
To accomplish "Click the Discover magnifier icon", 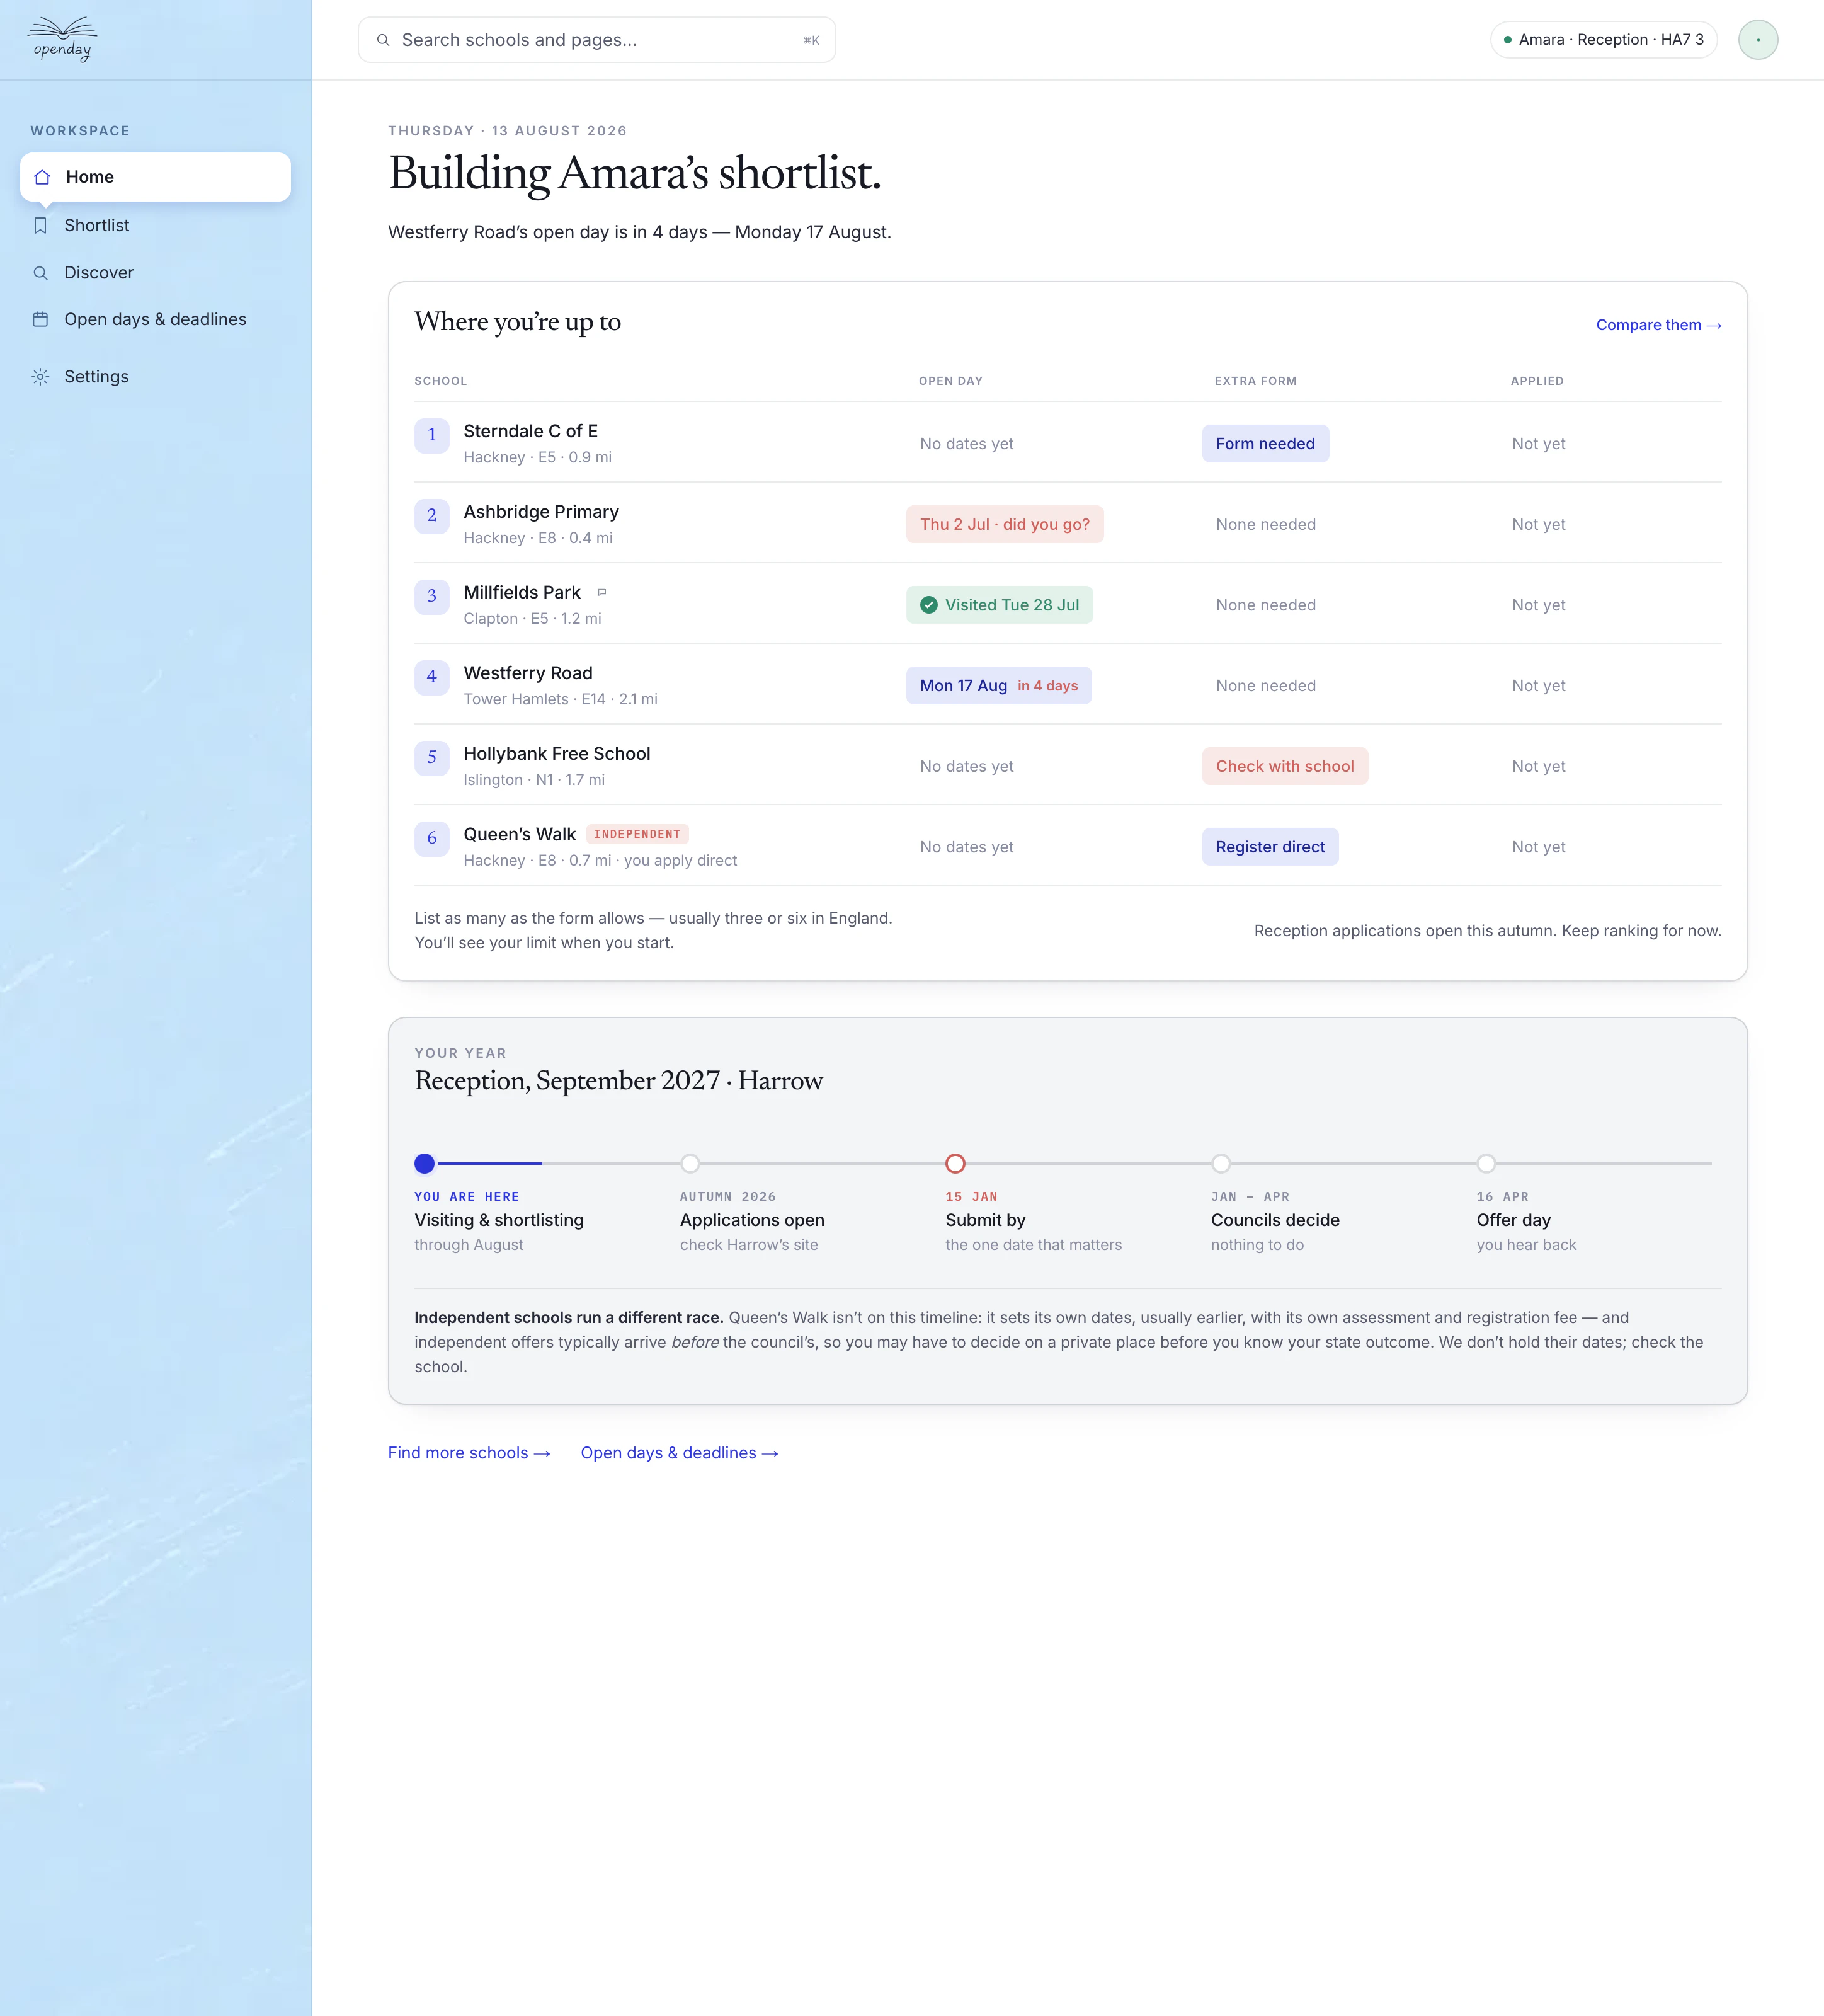I will 40,273.
